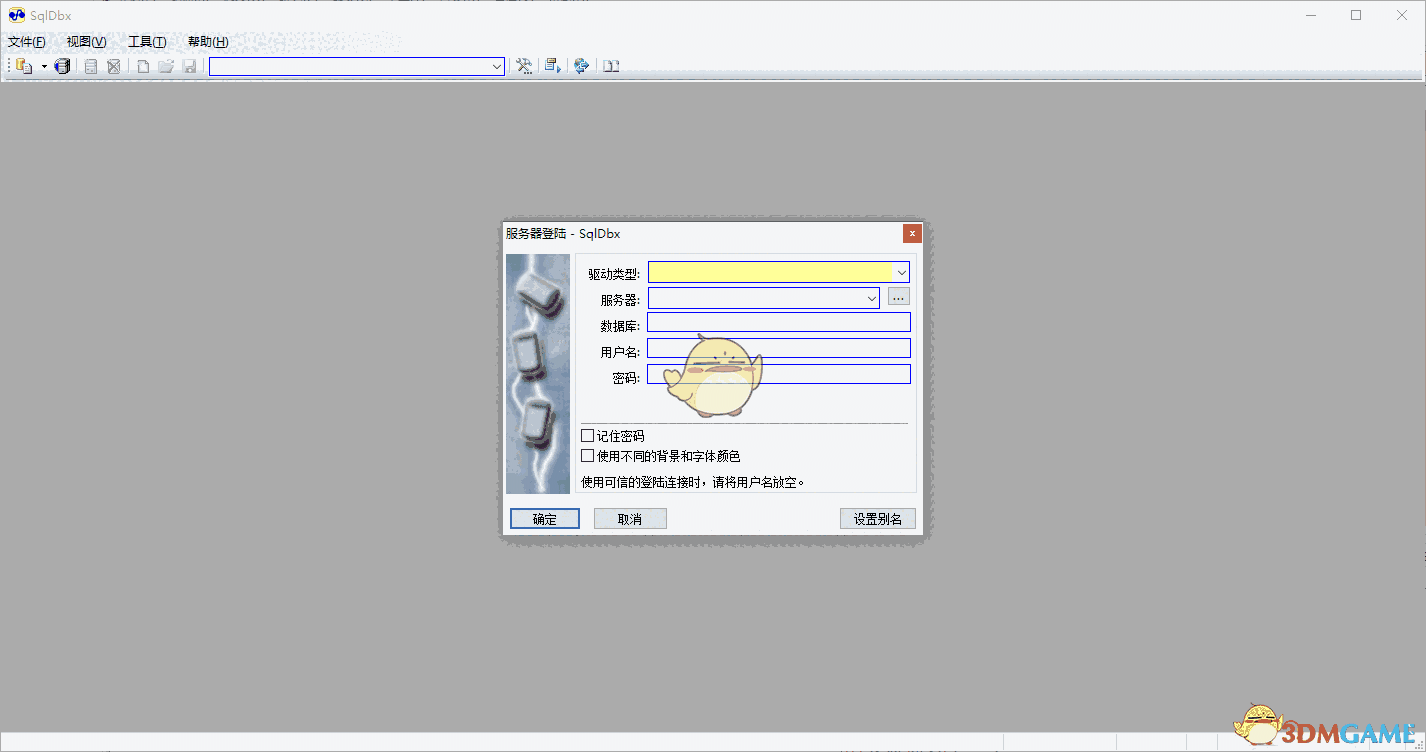
Task: Click the server browse ellipsis button
Action: pos(897,296)
